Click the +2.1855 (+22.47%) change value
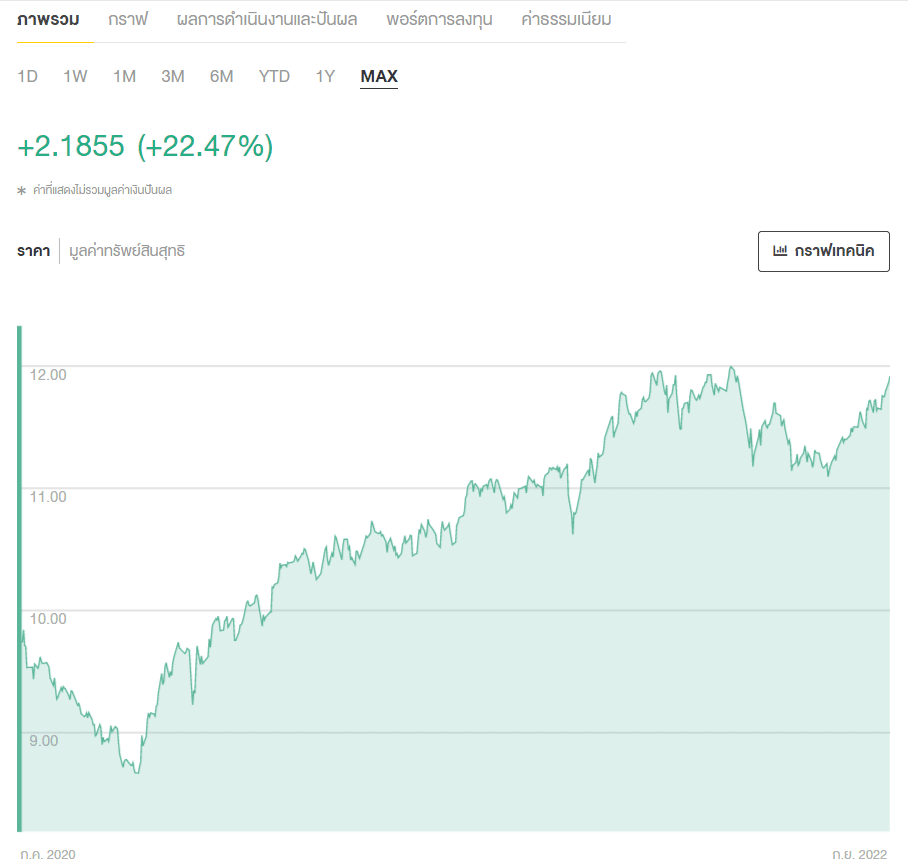 pyautogui.click(x=145, y=146)
